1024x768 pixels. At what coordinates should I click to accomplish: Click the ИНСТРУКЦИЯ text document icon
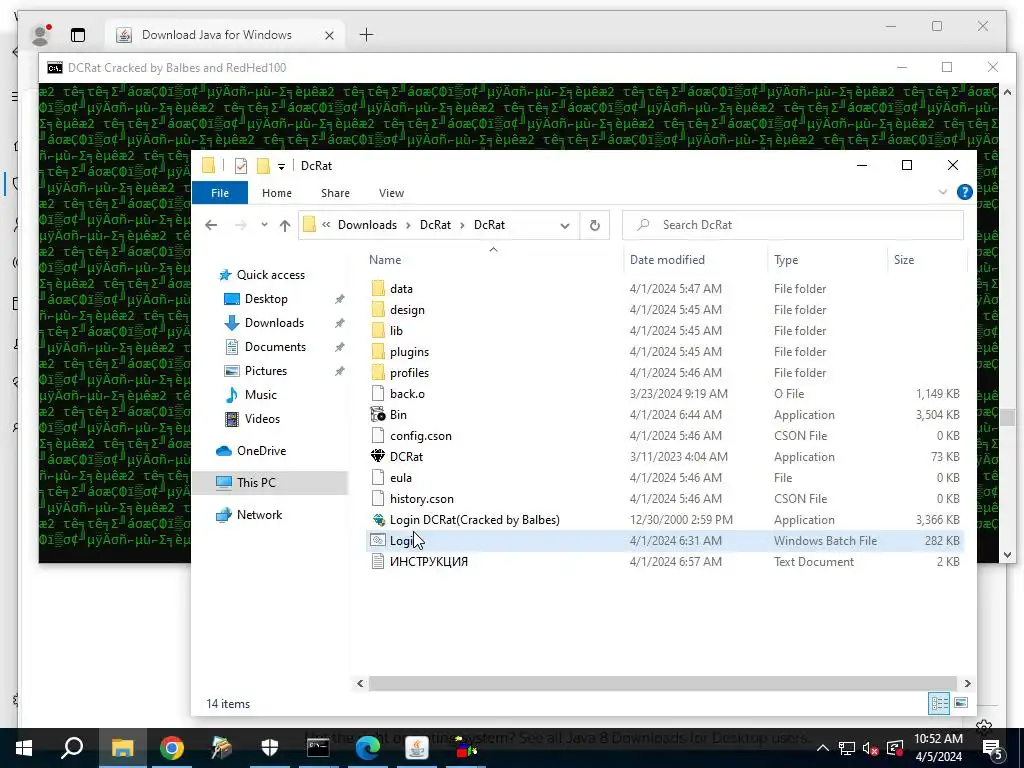[x=378, y=561]
